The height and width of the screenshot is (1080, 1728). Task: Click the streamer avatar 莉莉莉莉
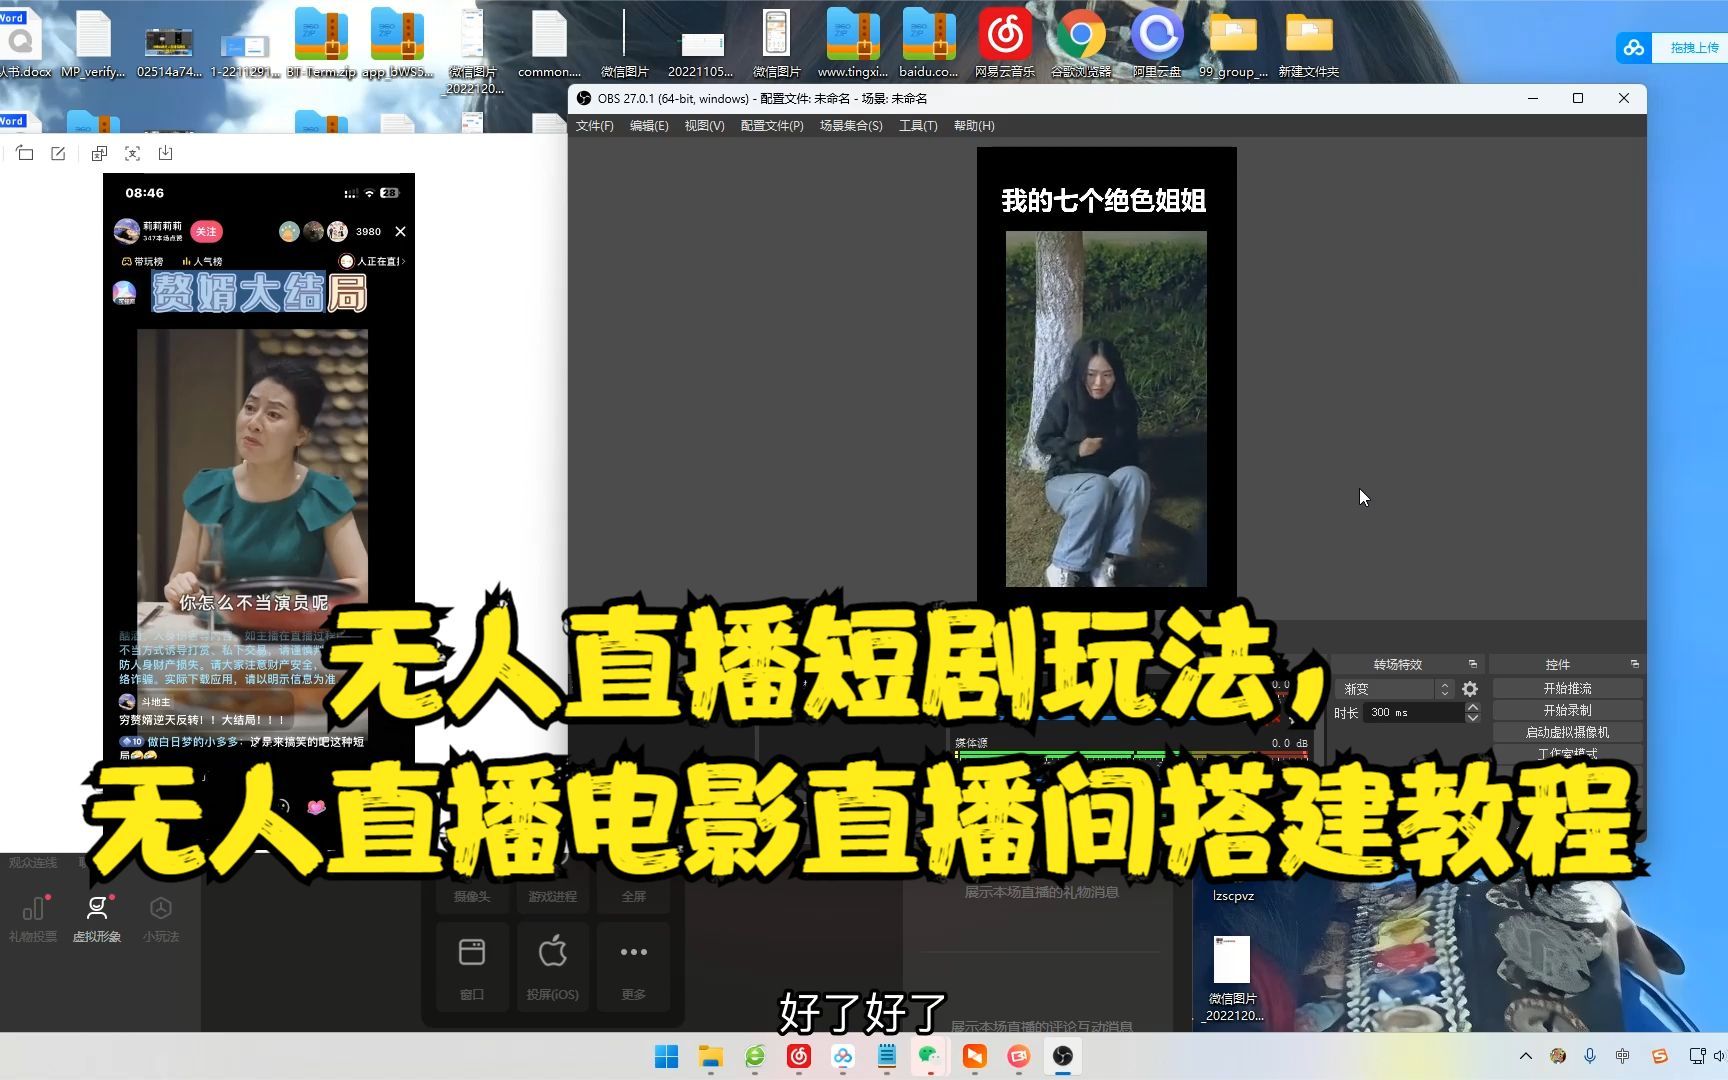point(126,231)
